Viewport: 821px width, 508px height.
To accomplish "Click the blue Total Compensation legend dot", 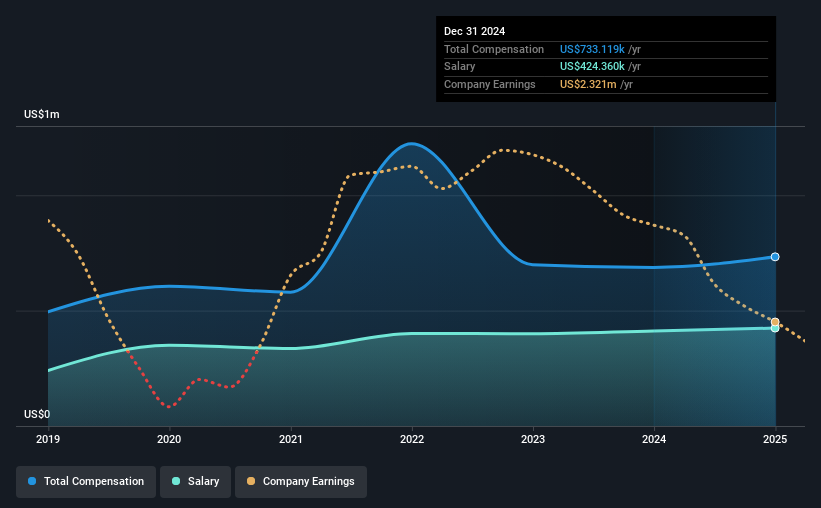I will click(x=32, y=481).
